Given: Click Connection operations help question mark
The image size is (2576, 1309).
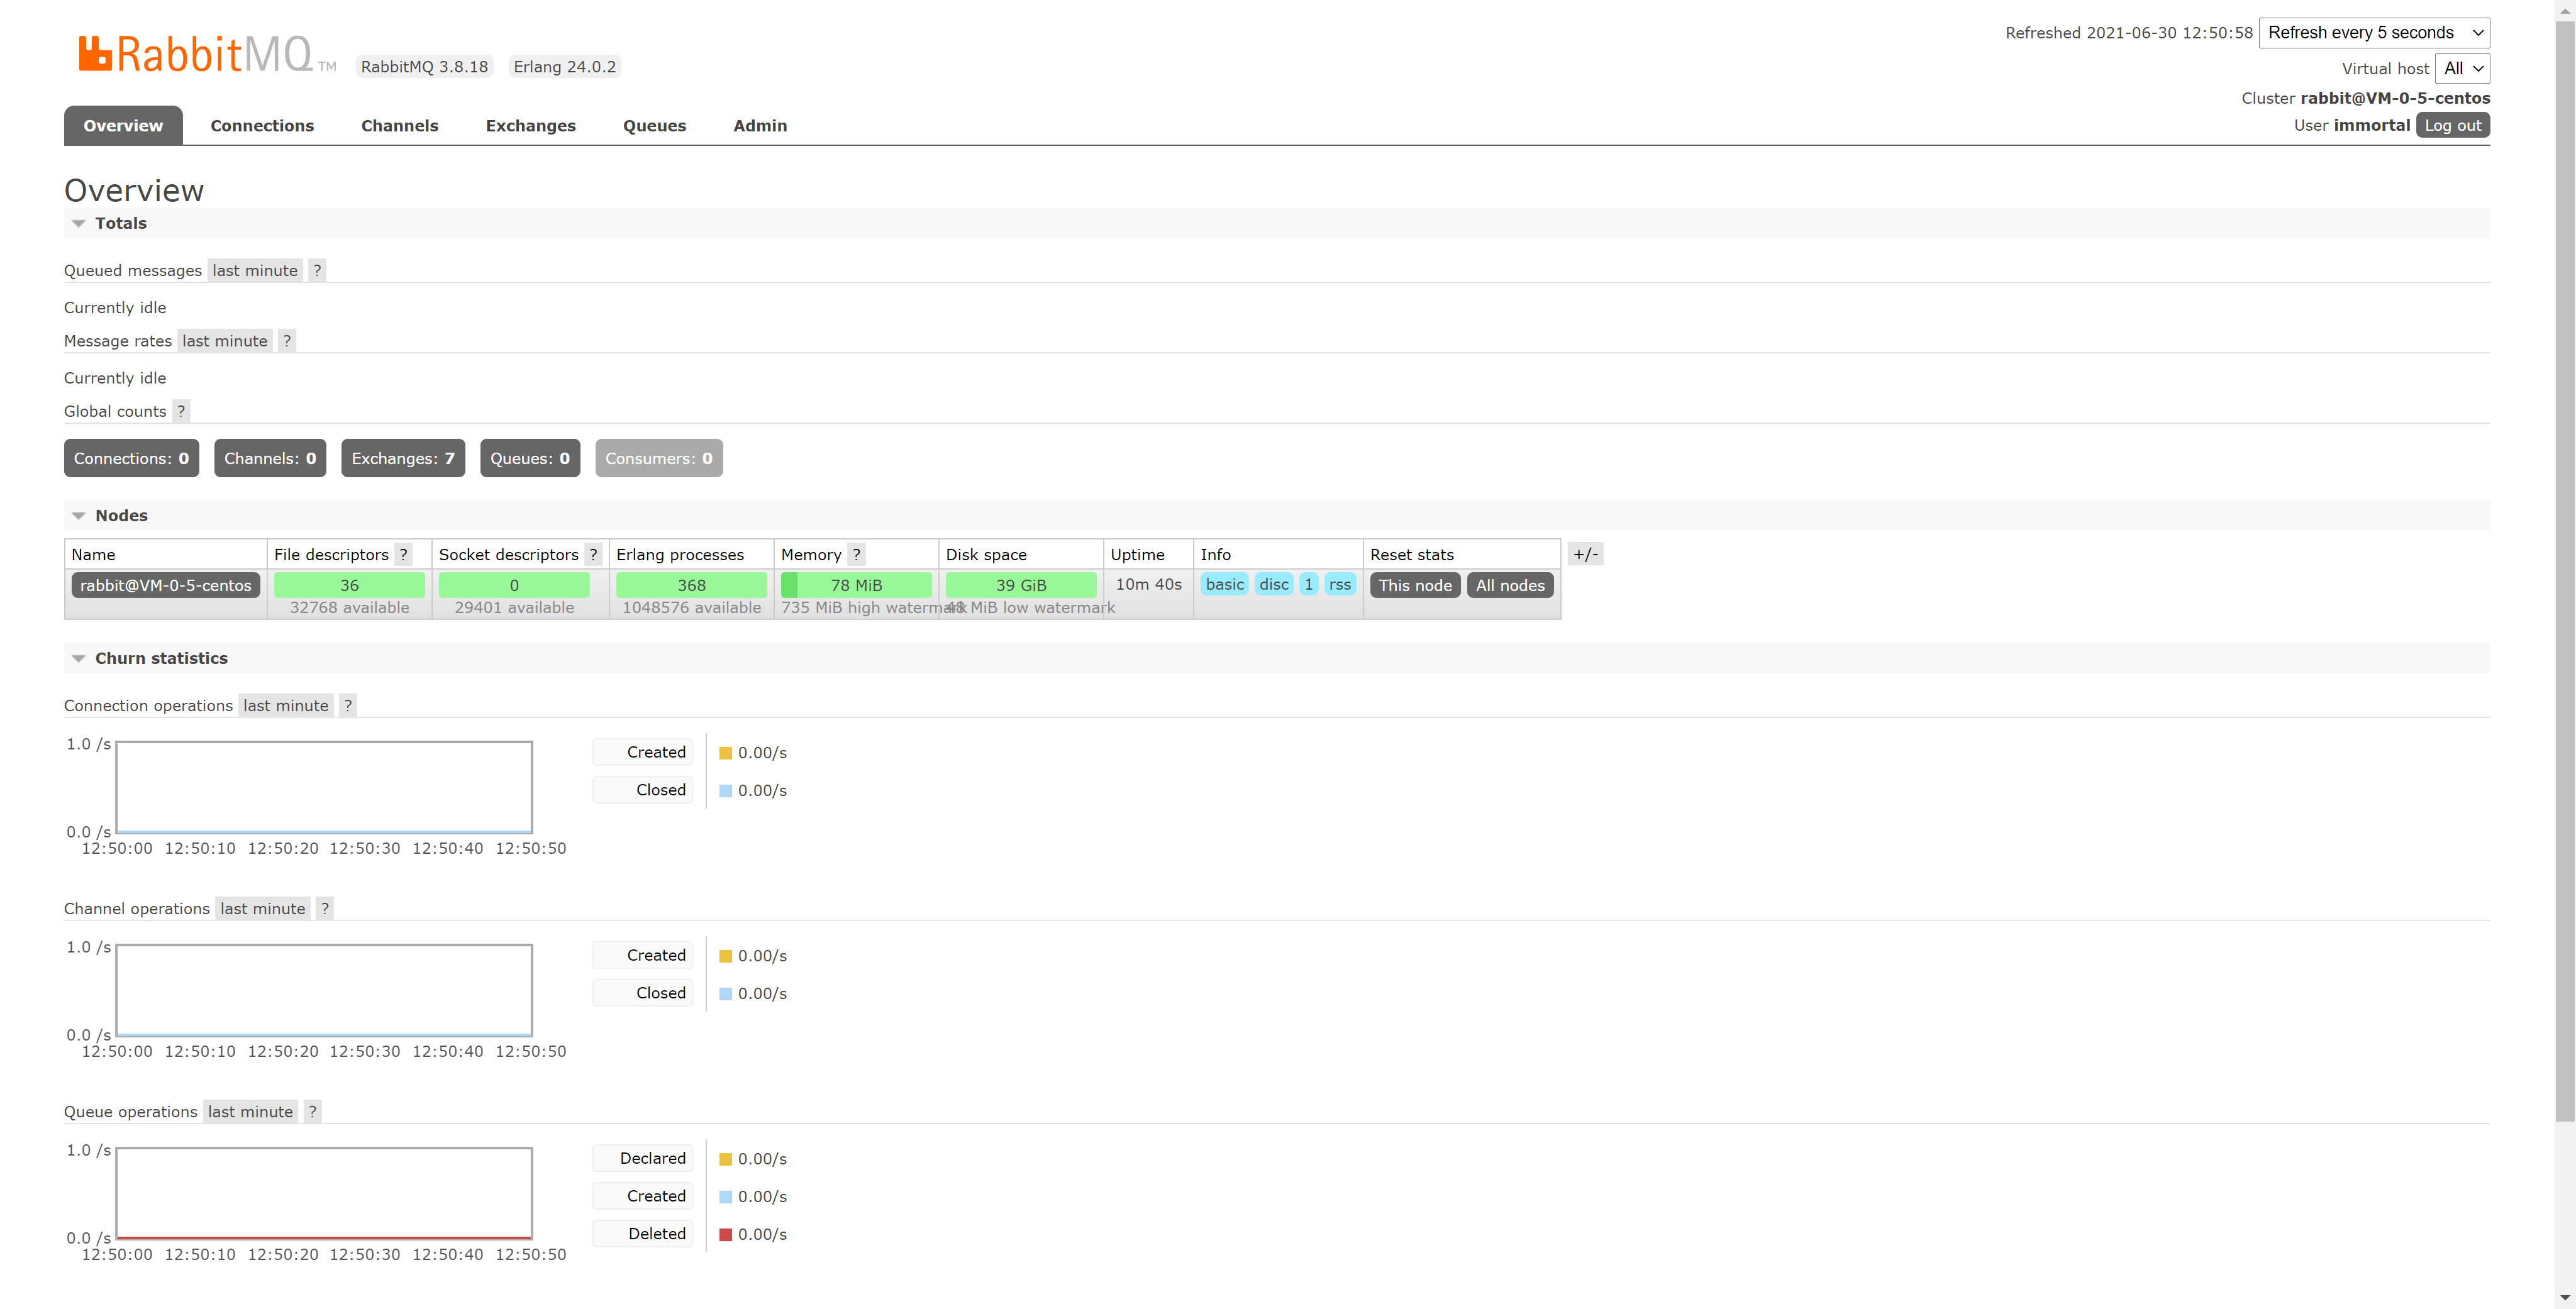Looking at the screenshot, I should (x=348, y=705).
